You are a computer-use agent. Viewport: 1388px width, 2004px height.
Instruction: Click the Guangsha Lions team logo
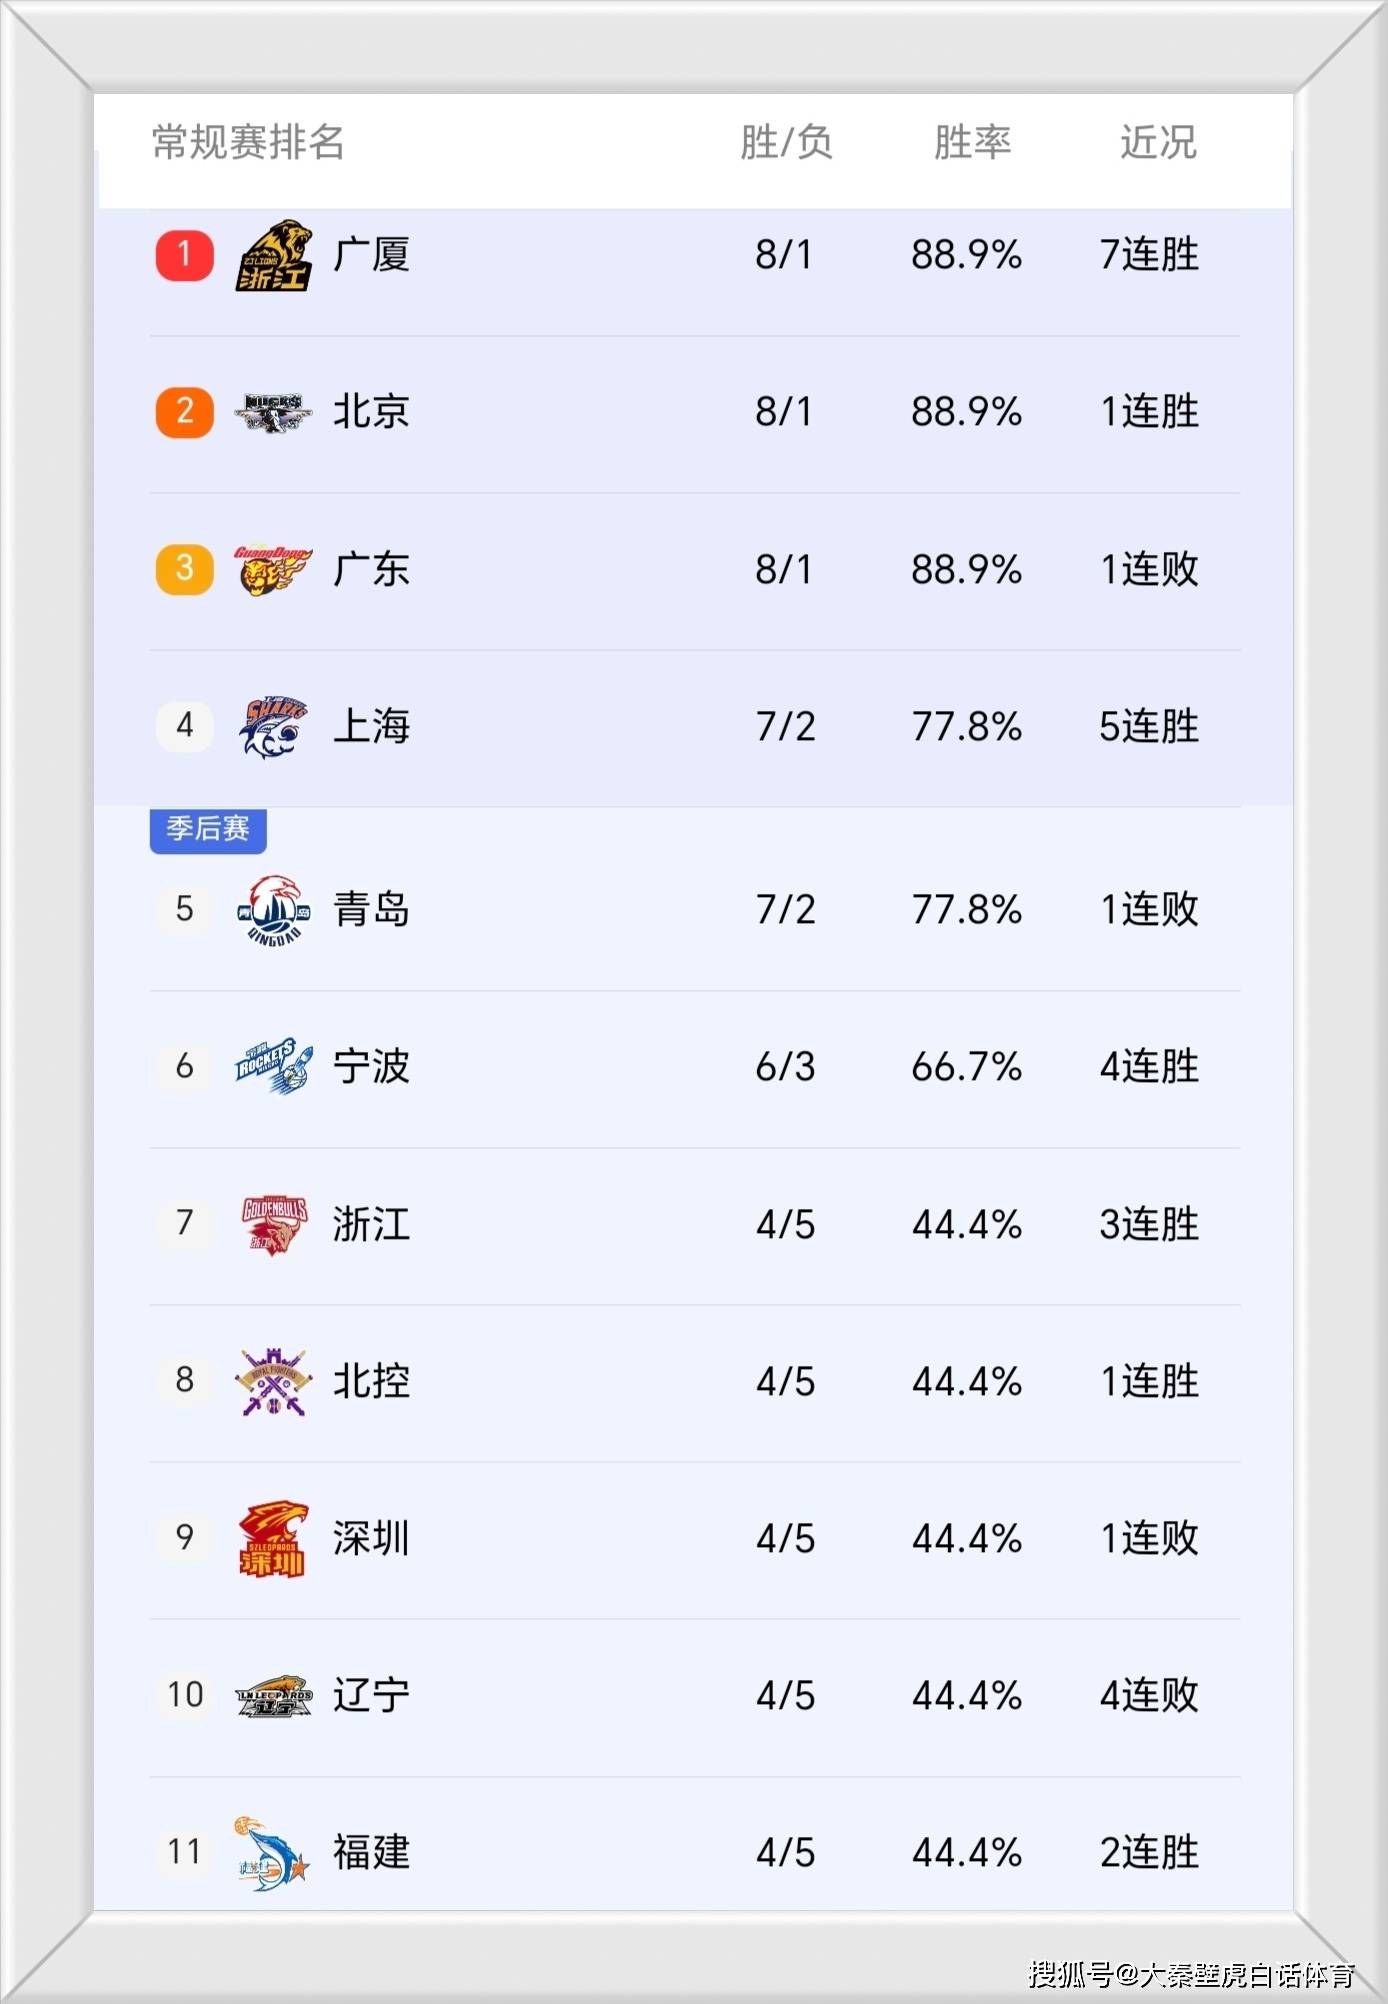273,255
